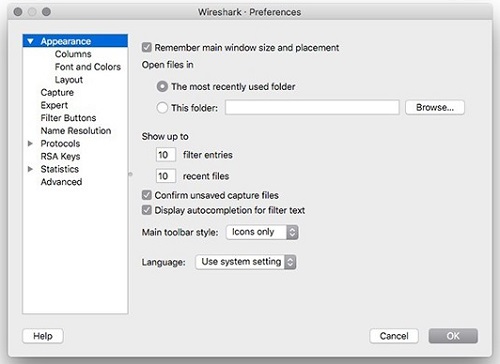500x364 pixels.
Task: Expand the Statistics tree section
Action: coord(30,169)
